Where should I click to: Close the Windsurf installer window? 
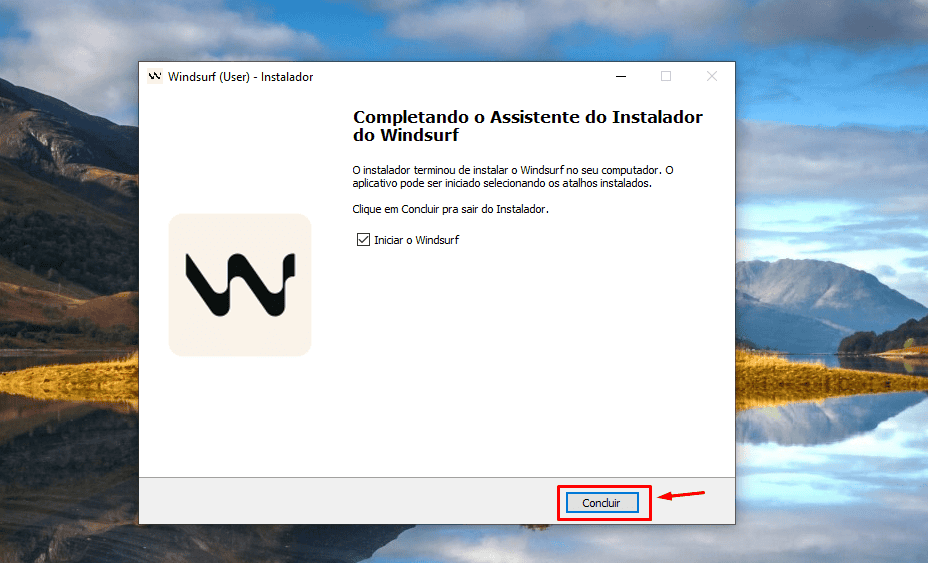click(x=712, y=76)
